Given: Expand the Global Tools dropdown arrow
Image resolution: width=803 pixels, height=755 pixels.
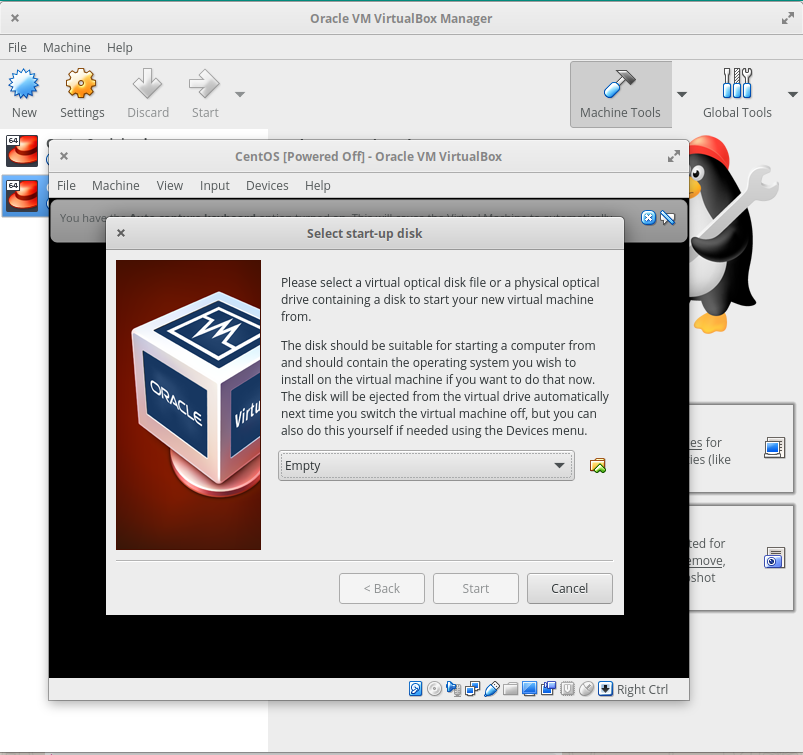Looking at the screenshot, I should 793,94.
